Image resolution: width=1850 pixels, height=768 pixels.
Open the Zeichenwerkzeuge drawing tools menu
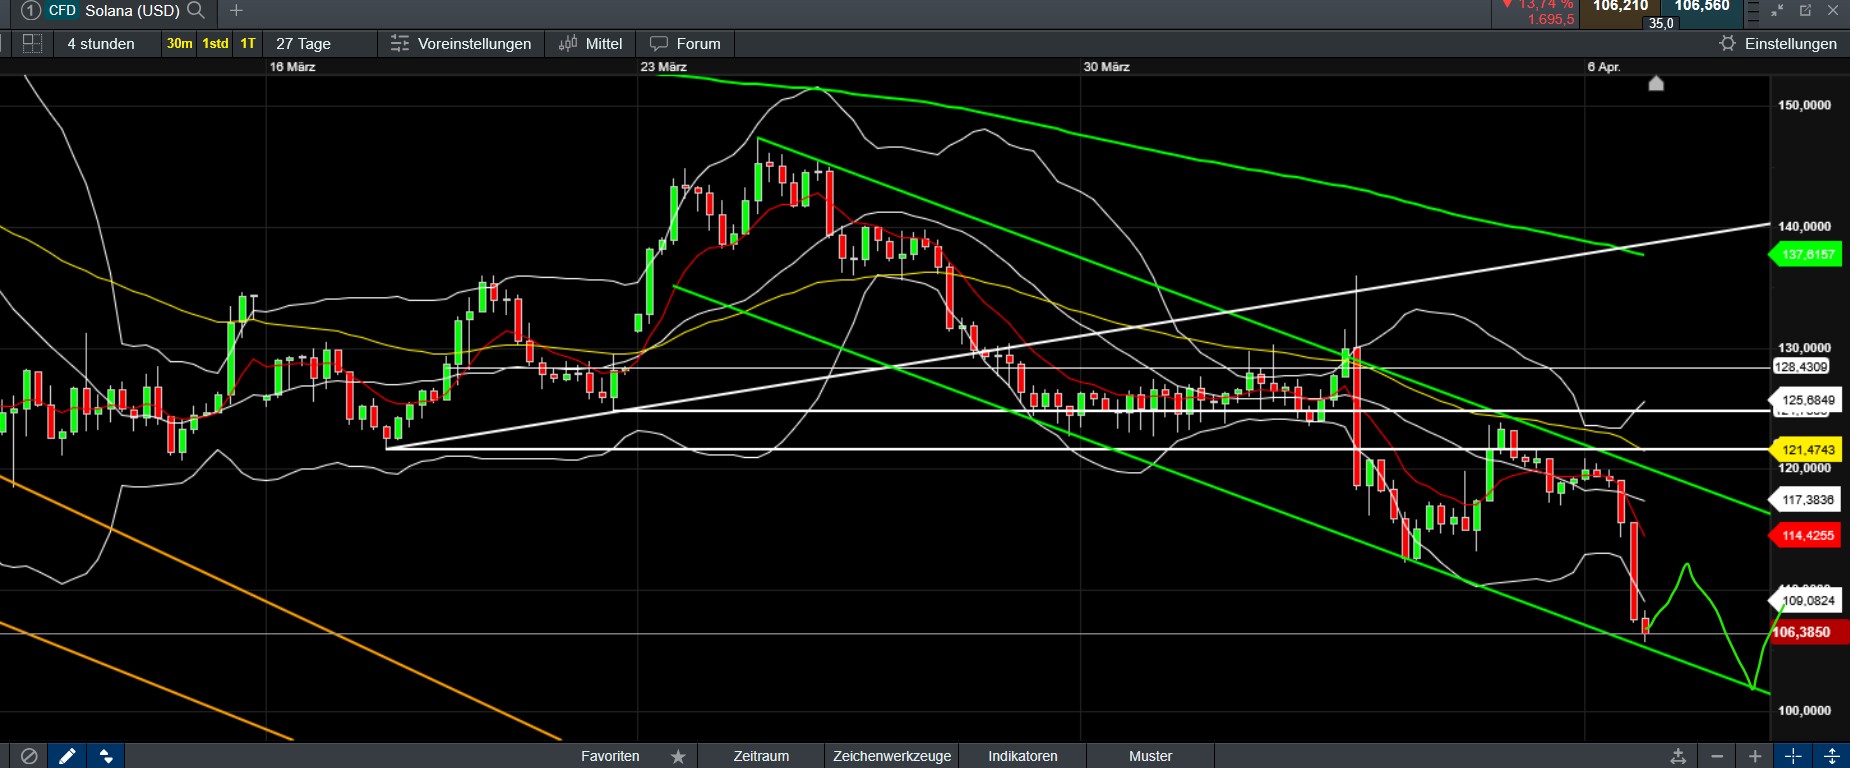pos(892,756)
